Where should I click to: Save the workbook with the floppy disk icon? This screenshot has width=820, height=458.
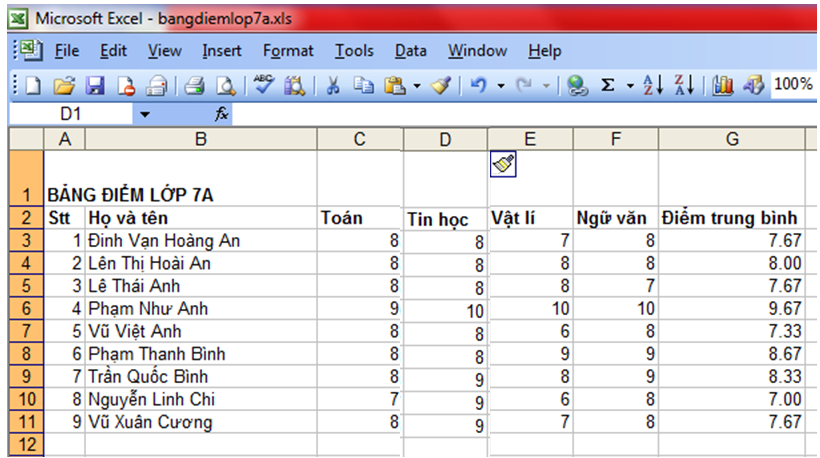coord(95,85)
